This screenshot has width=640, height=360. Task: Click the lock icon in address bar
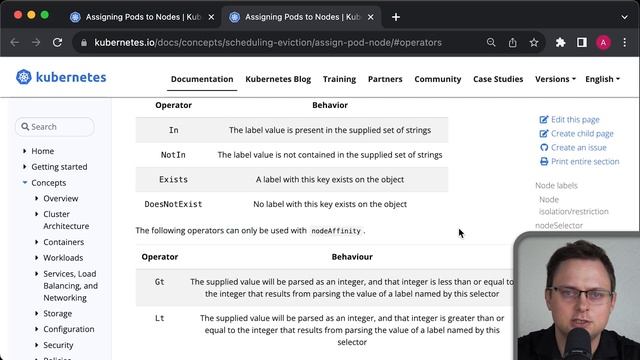click(x=84, y=42)
